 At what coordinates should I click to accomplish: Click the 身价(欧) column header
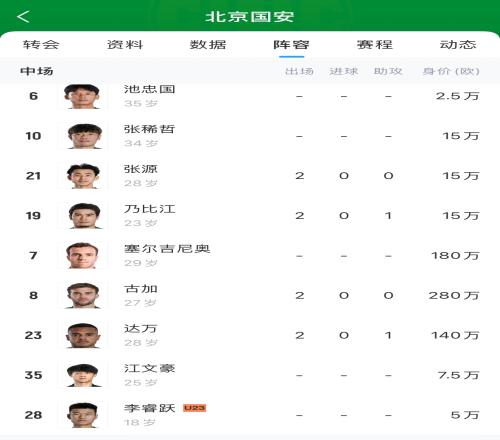point(451,71)
